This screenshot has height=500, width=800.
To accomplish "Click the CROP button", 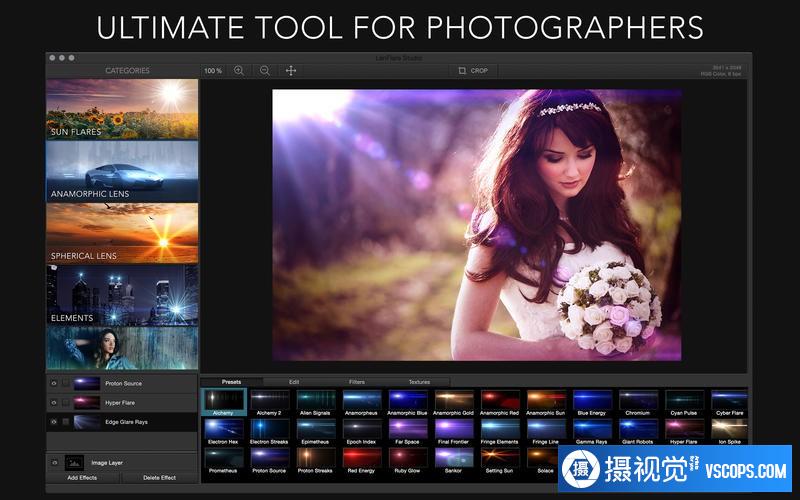I will tap(473, 70).
